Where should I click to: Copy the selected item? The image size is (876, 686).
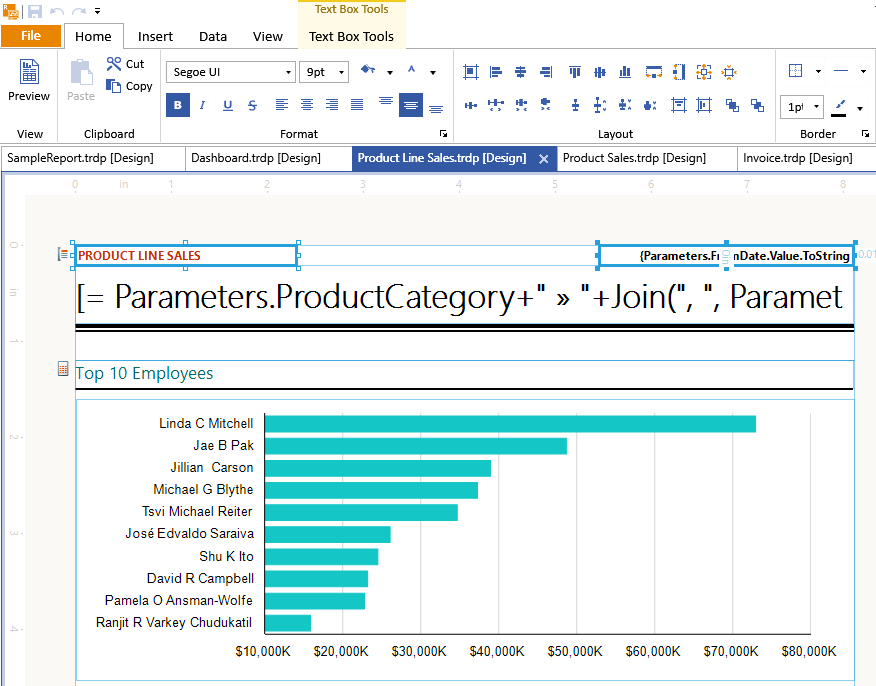129,86
